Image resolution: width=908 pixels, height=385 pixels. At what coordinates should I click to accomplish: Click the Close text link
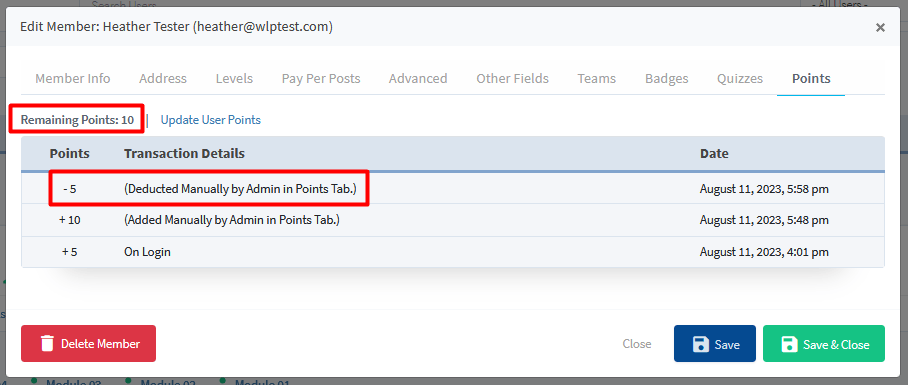[x=637, y=344]
